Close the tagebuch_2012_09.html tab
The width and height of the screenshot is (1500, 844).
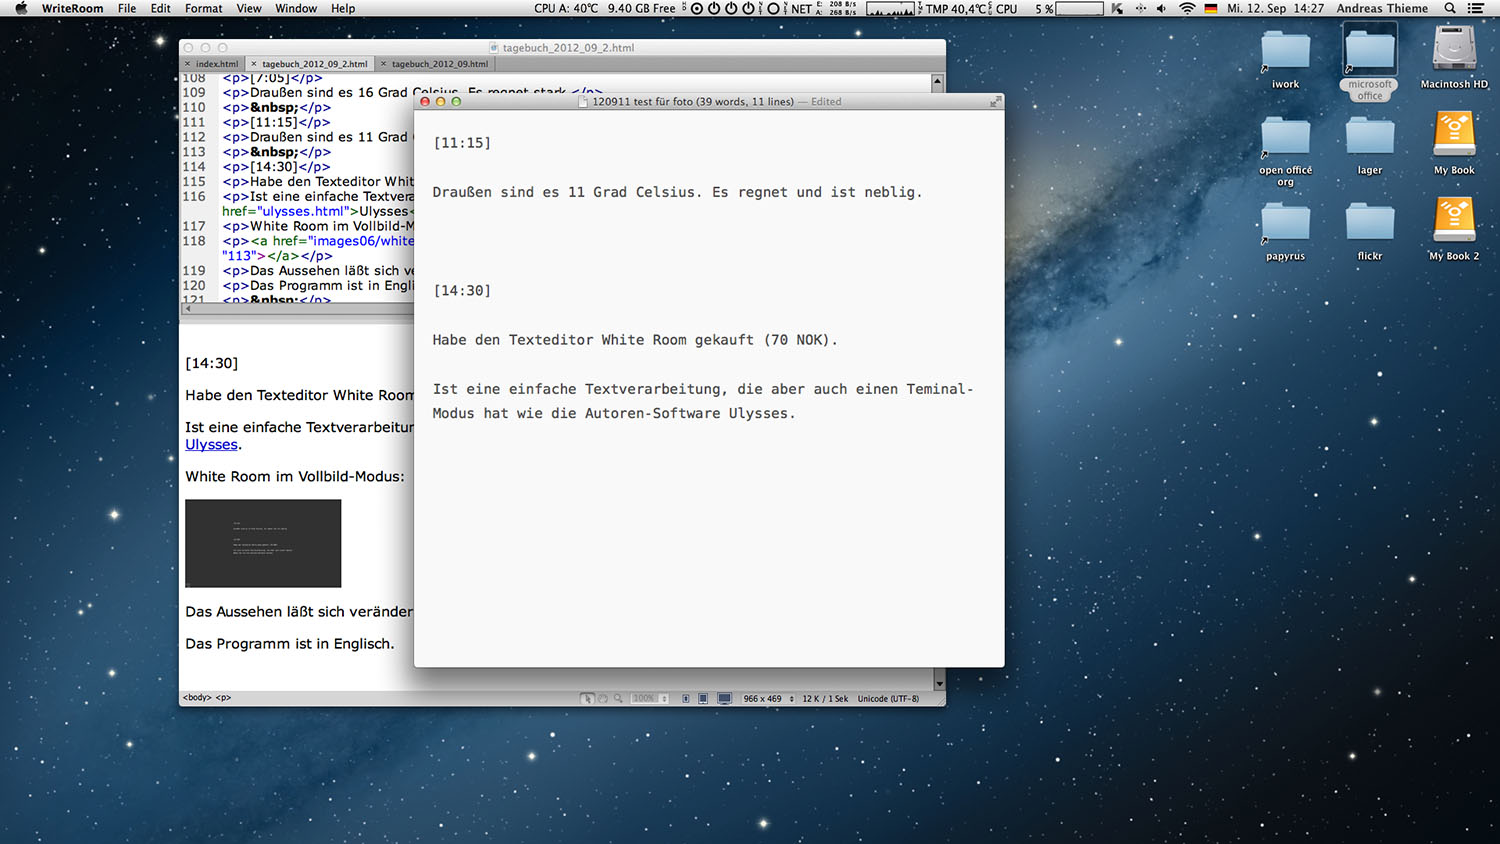click(x=383, y=64)
